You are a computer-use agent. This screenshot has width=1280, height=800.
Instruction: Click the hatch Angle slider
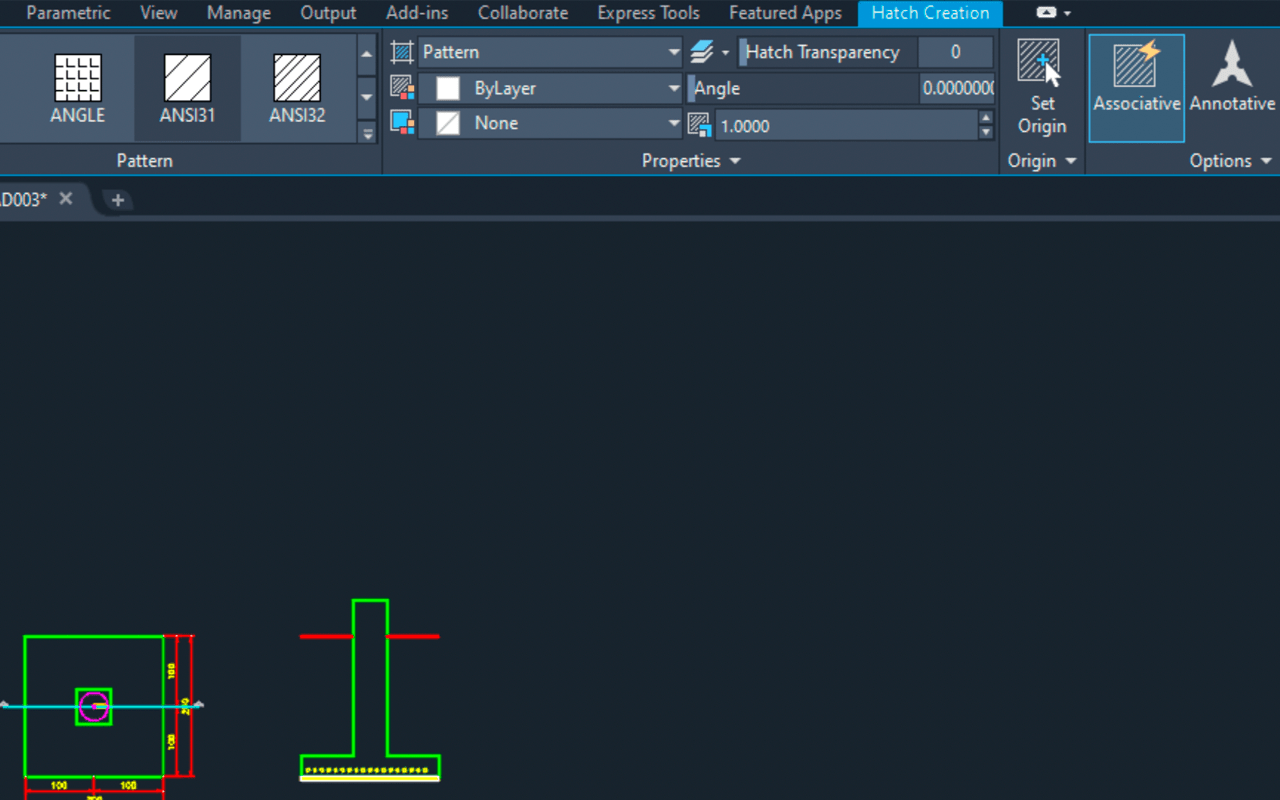pyautogui.click(x=804, y=88)
